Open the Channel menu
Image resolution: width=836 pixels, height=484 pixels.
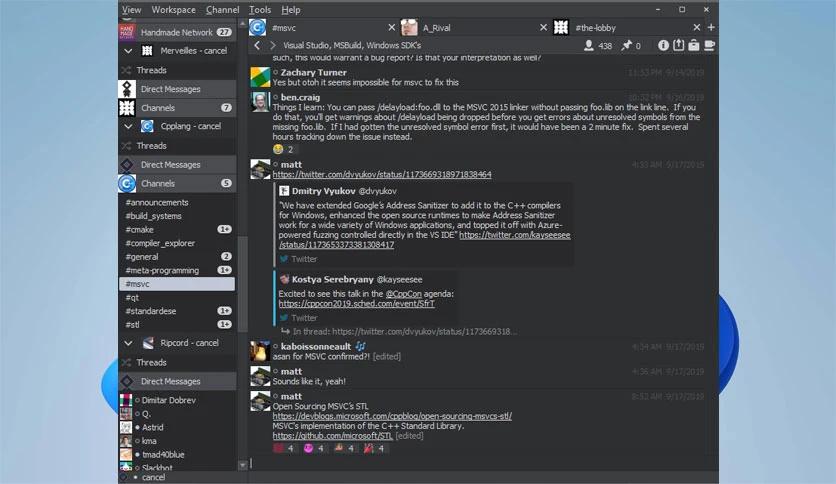222,10
